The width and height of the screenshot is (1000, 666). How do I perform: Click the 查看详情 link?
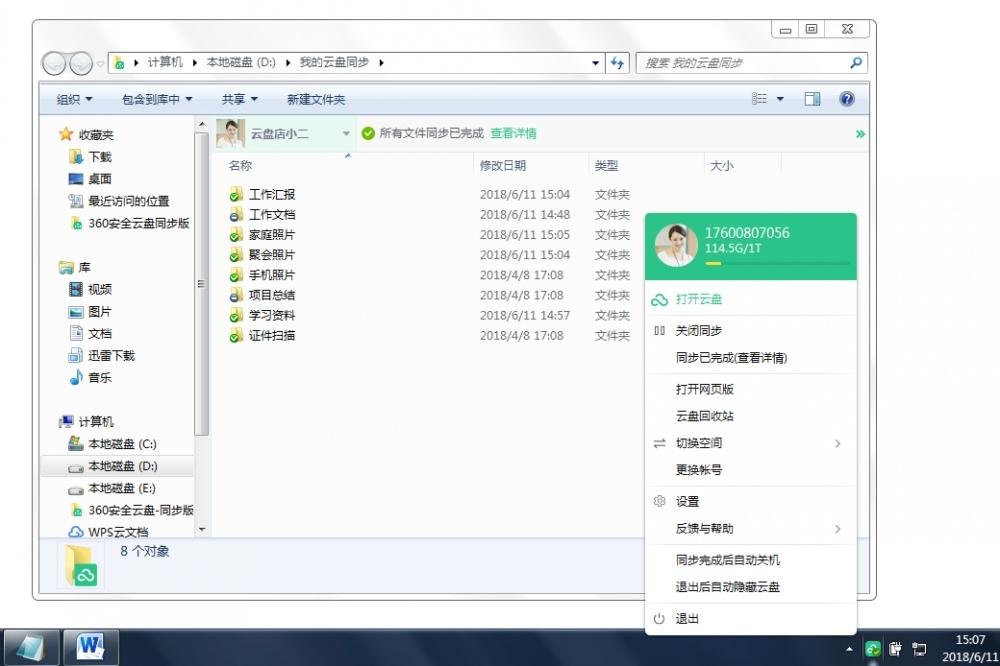[x=513, y=133]
